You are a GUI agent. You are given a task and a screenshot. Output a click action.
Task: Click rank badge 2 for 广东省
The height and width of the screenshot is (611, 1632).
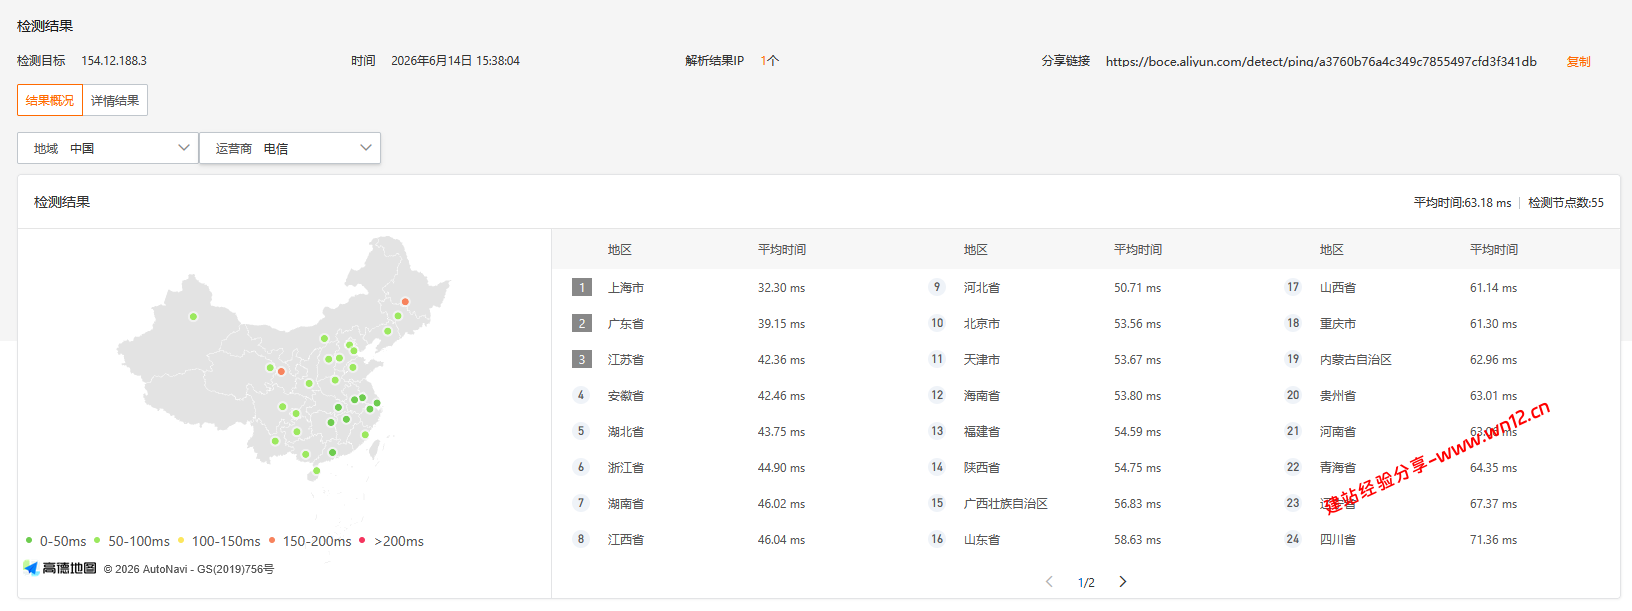pos(582,323)
